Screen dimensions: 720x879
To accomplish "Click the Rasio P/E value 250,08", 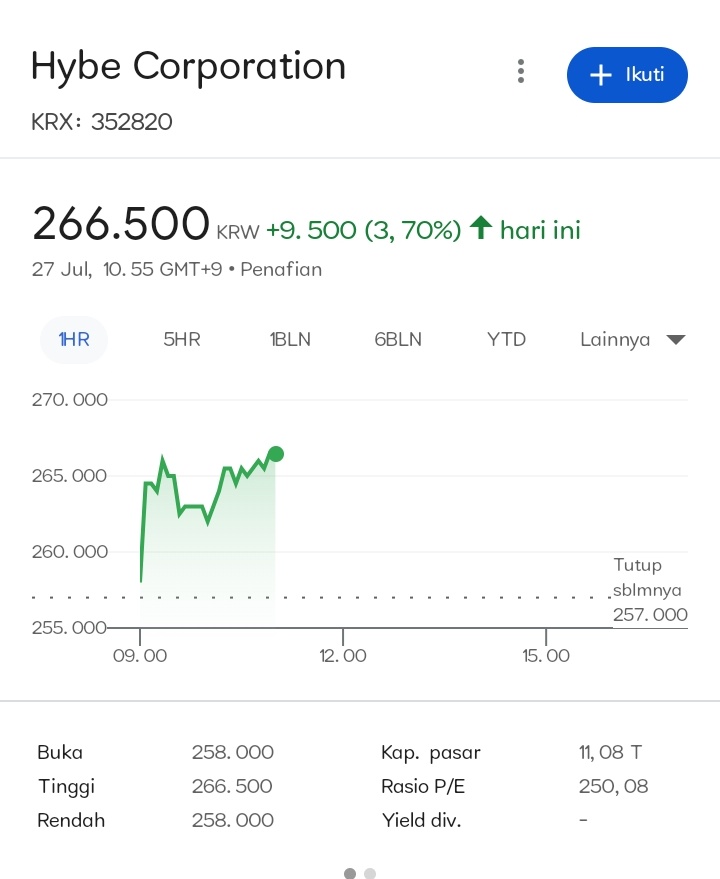I will [x=613, y=787].
